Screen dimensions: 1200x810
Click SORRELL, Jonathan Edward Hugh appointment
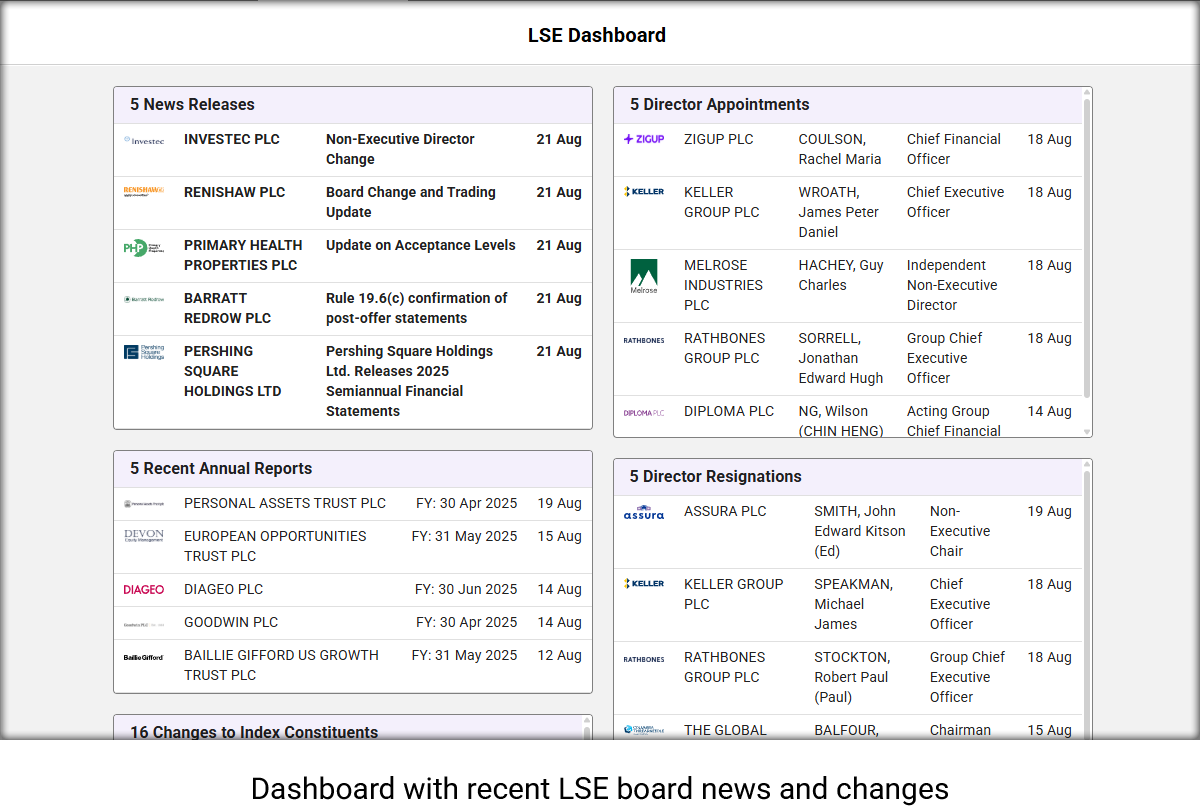[x=848, y=359]
